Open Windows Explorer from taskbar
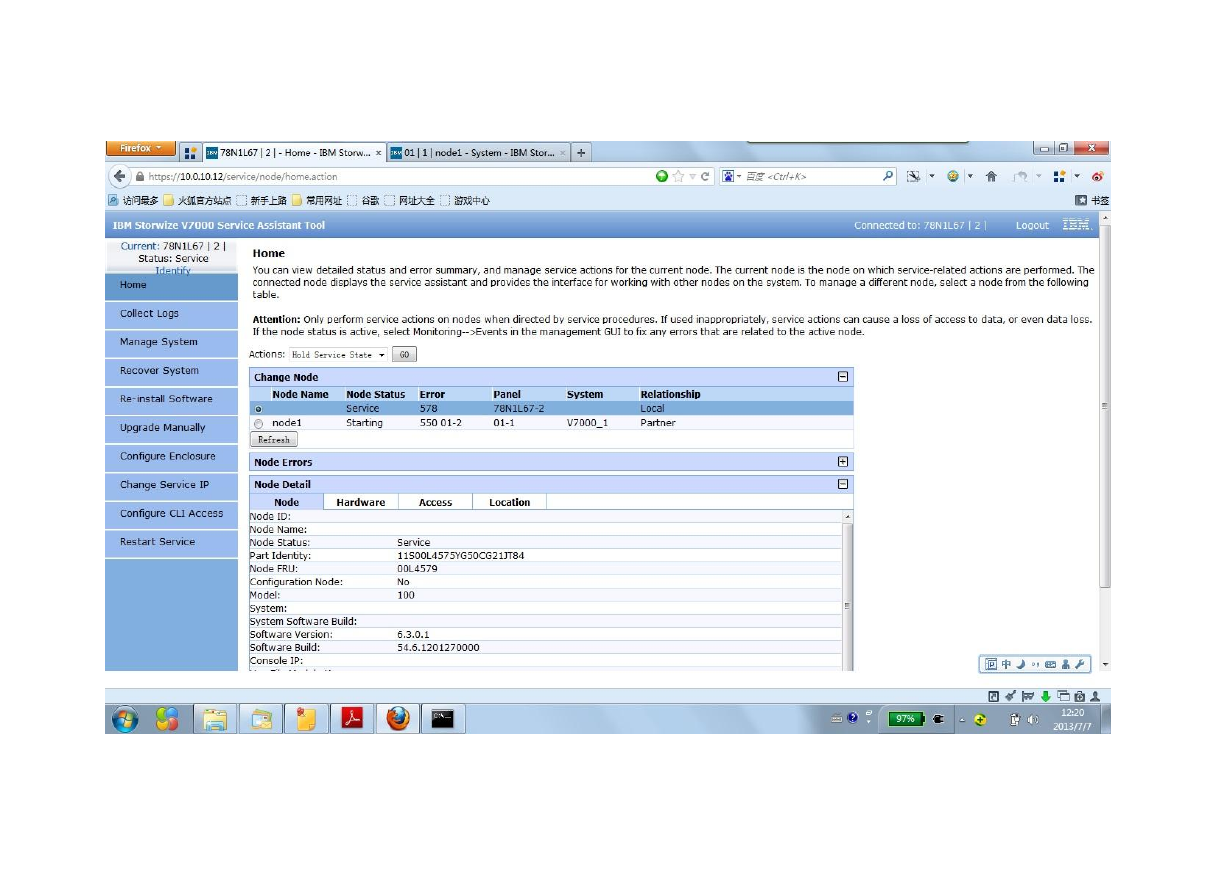Image resolution: width=1228 pixels, height=869 pixels. tap(215, 719)
